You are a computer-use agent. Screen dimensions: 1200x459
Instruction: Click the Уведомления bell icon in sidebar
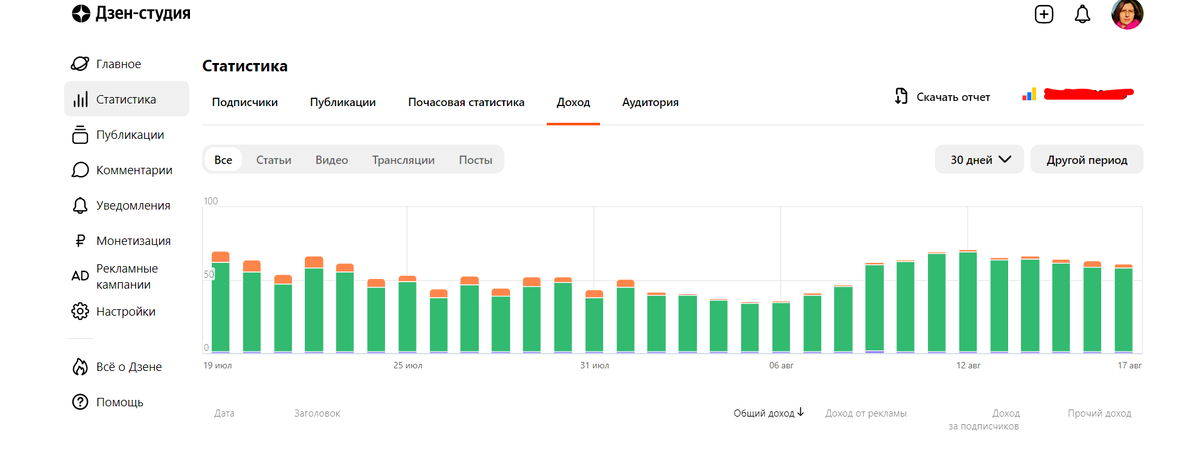pyautogui.click(x=81, y=205)
